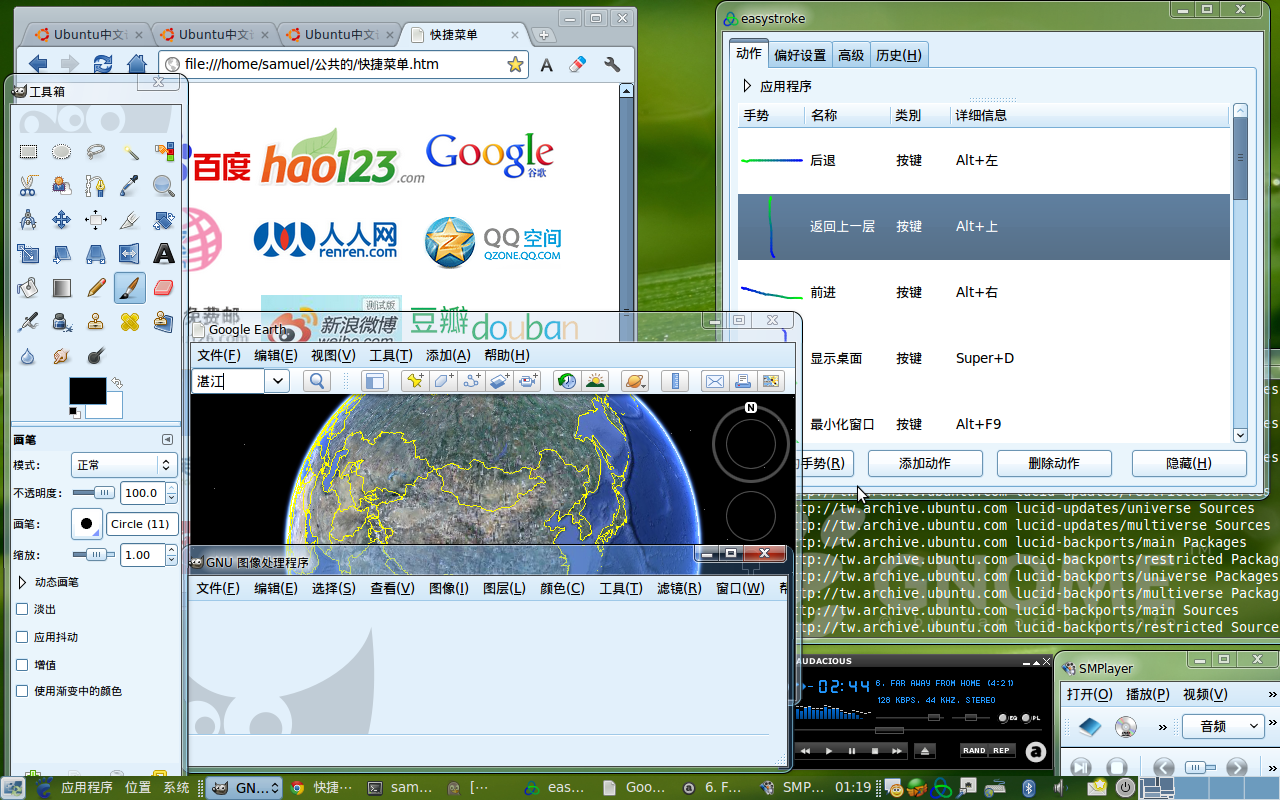The height and width of the screenshot is (800, 1280).
Task: Expand the 应用程序 group in easystroke
Action: pos(746,86)
